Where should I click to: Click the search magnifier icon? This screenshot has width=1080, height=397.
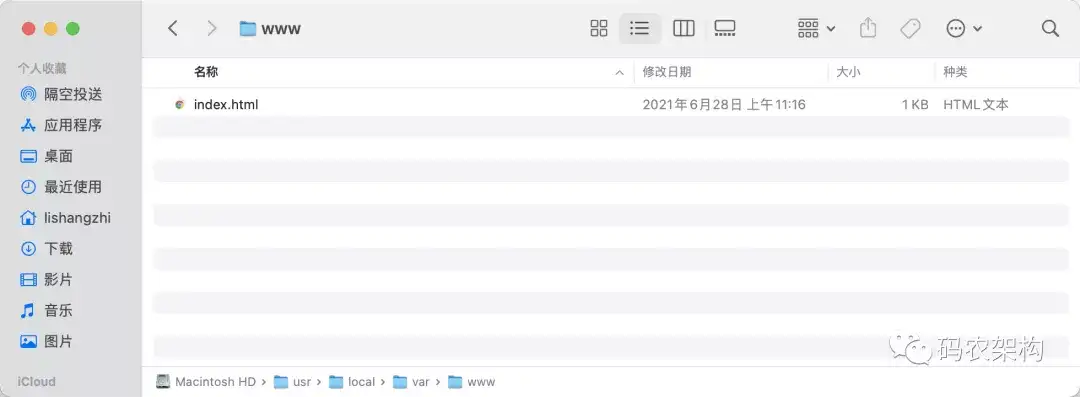click(x=1050, y=28)
